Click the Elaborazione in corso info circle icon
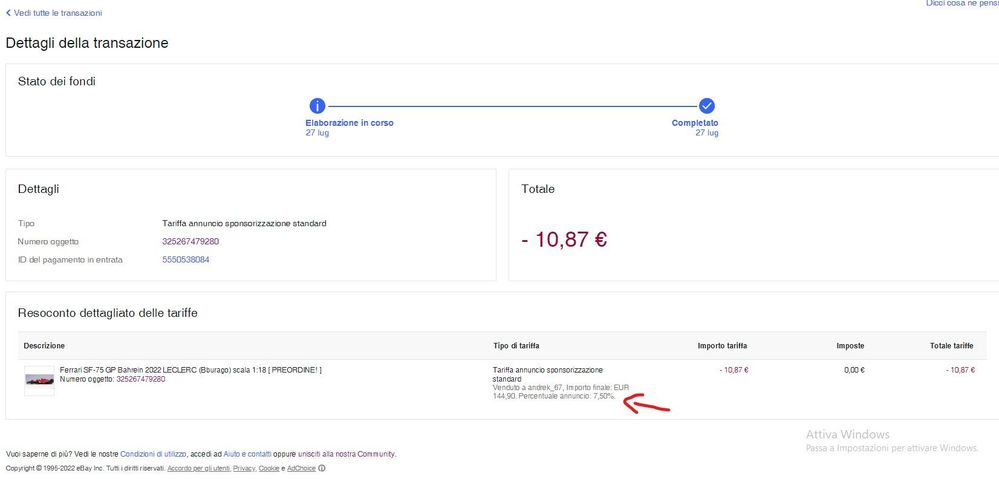 [x=317, y=106]
